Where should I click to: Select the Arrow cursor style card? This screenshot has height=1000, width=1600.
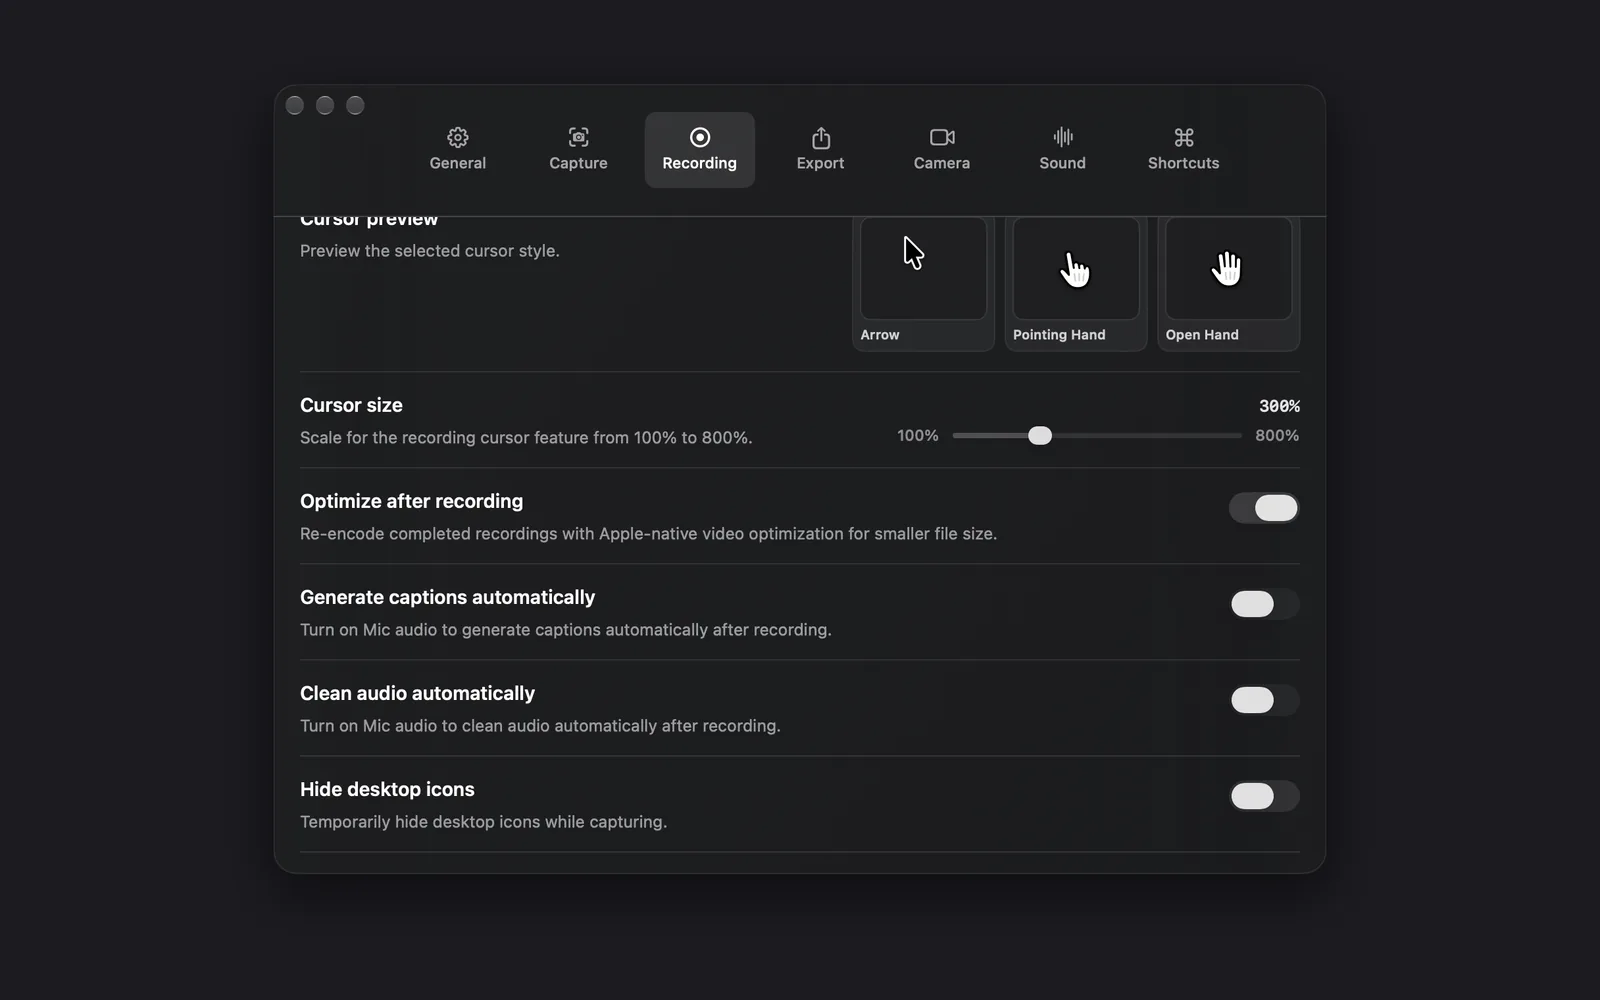(x=923, y=282)
